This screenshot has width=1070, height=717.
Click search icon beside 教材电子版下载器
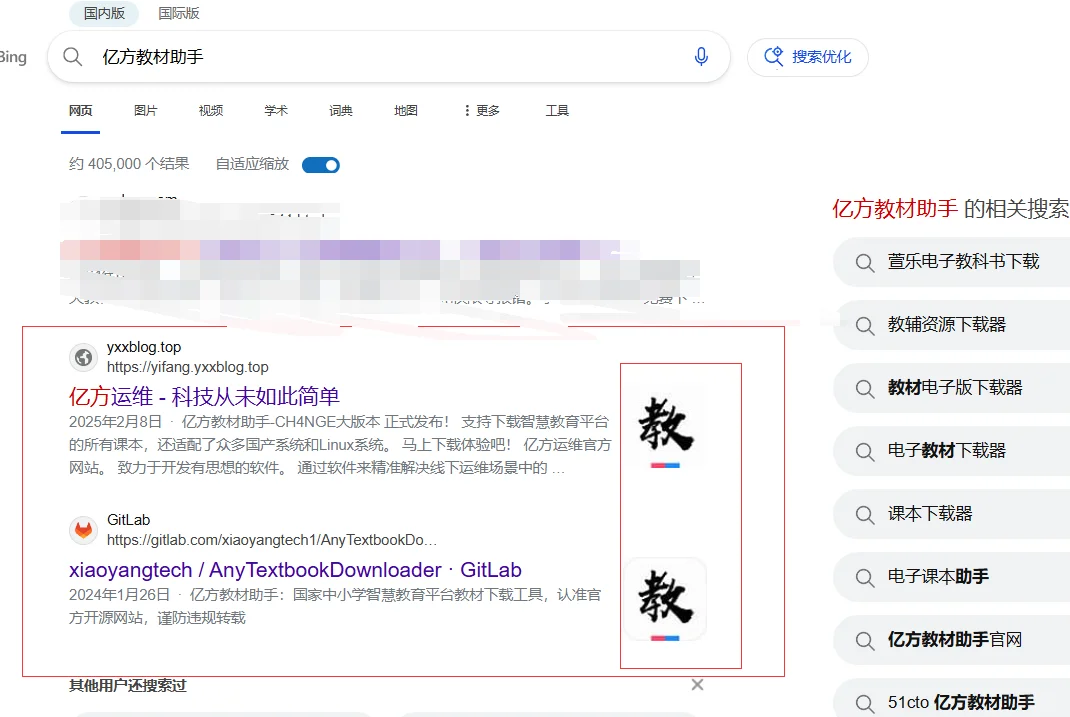(x=865, y=389)
